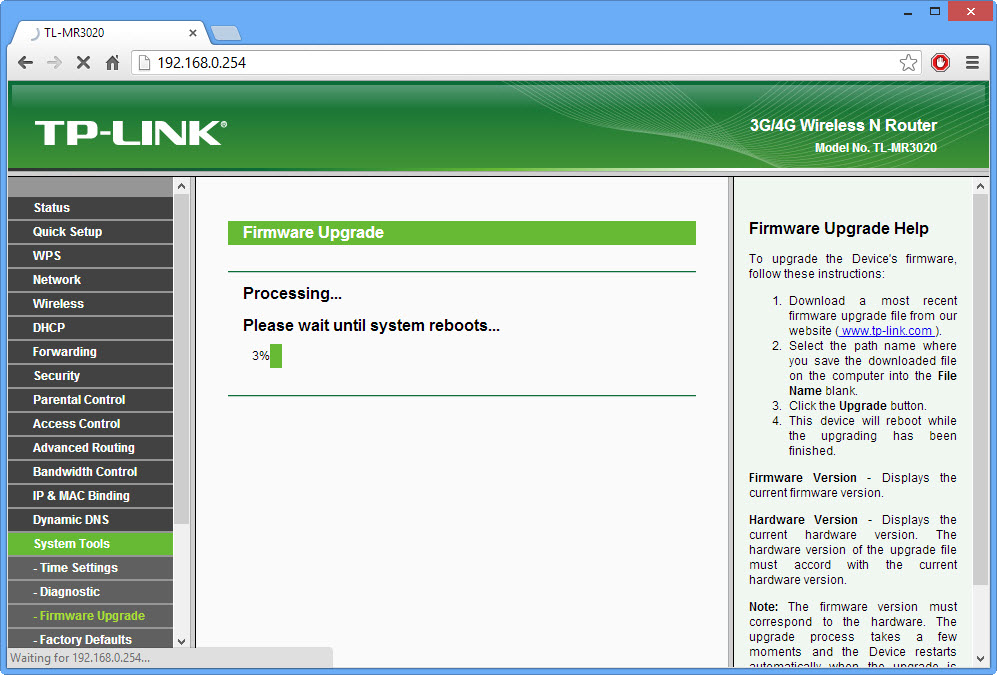
Task: Maximize the browser window
Action: [x=935, y=11]
